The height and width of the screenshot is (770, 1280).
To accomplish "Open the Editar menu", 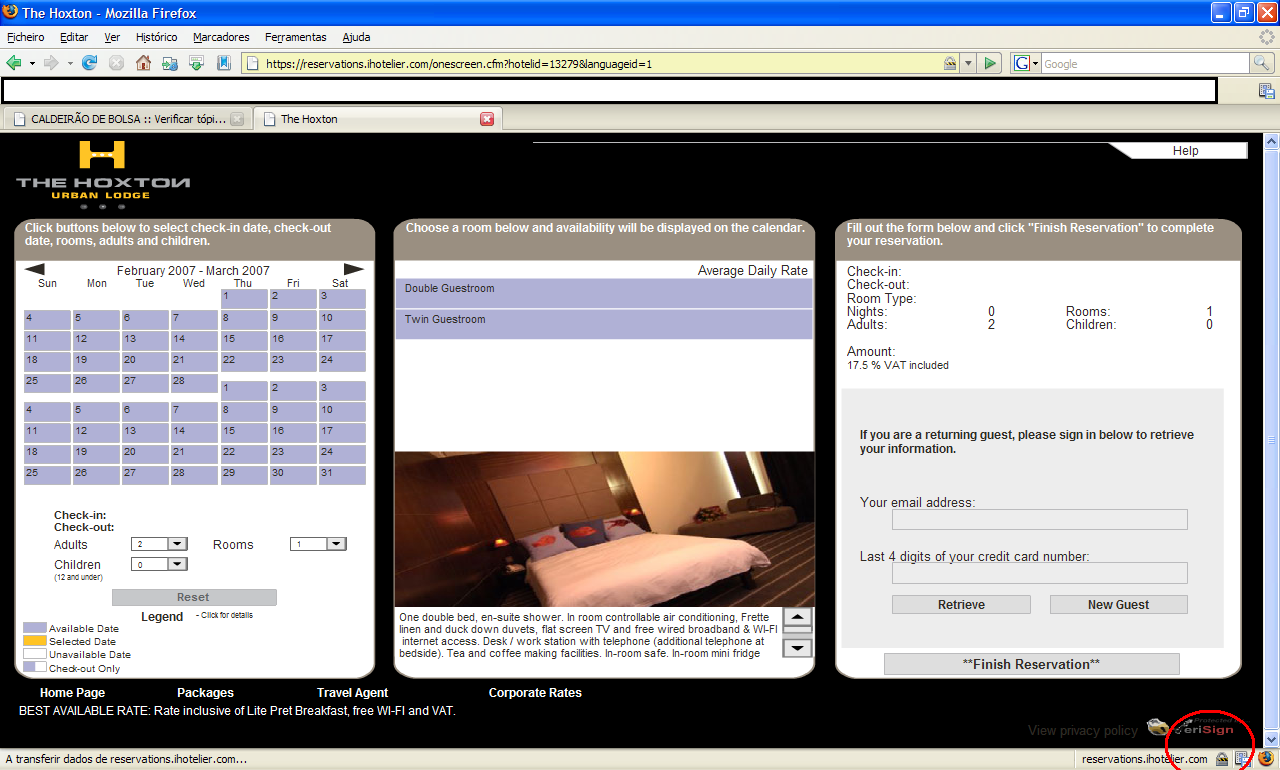I will pos(74,37).
